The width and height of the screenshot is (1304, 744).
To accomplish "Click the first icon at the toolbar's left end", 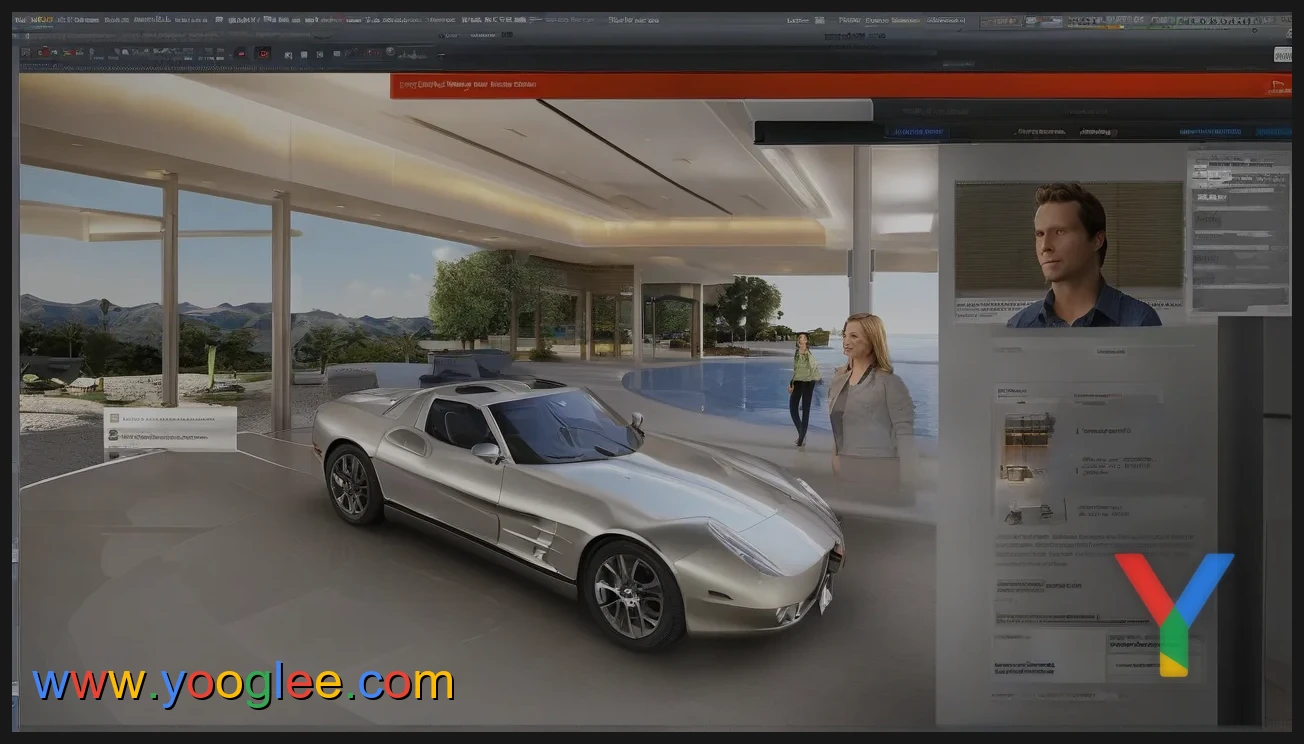I will (x=26, y=53).
